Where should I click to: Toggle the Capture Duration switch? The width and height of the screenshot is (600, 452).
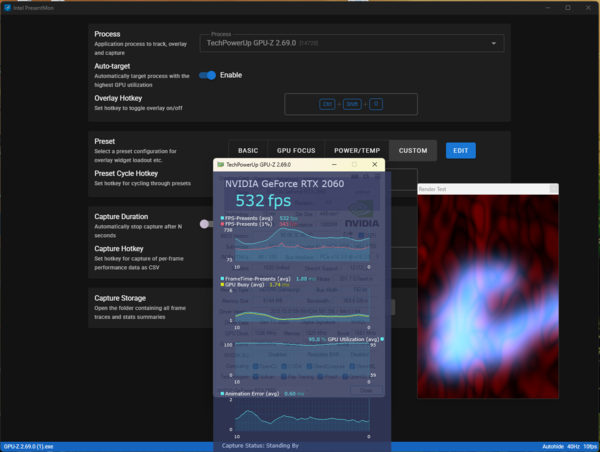pyautogui.click(x=206, y=224)
